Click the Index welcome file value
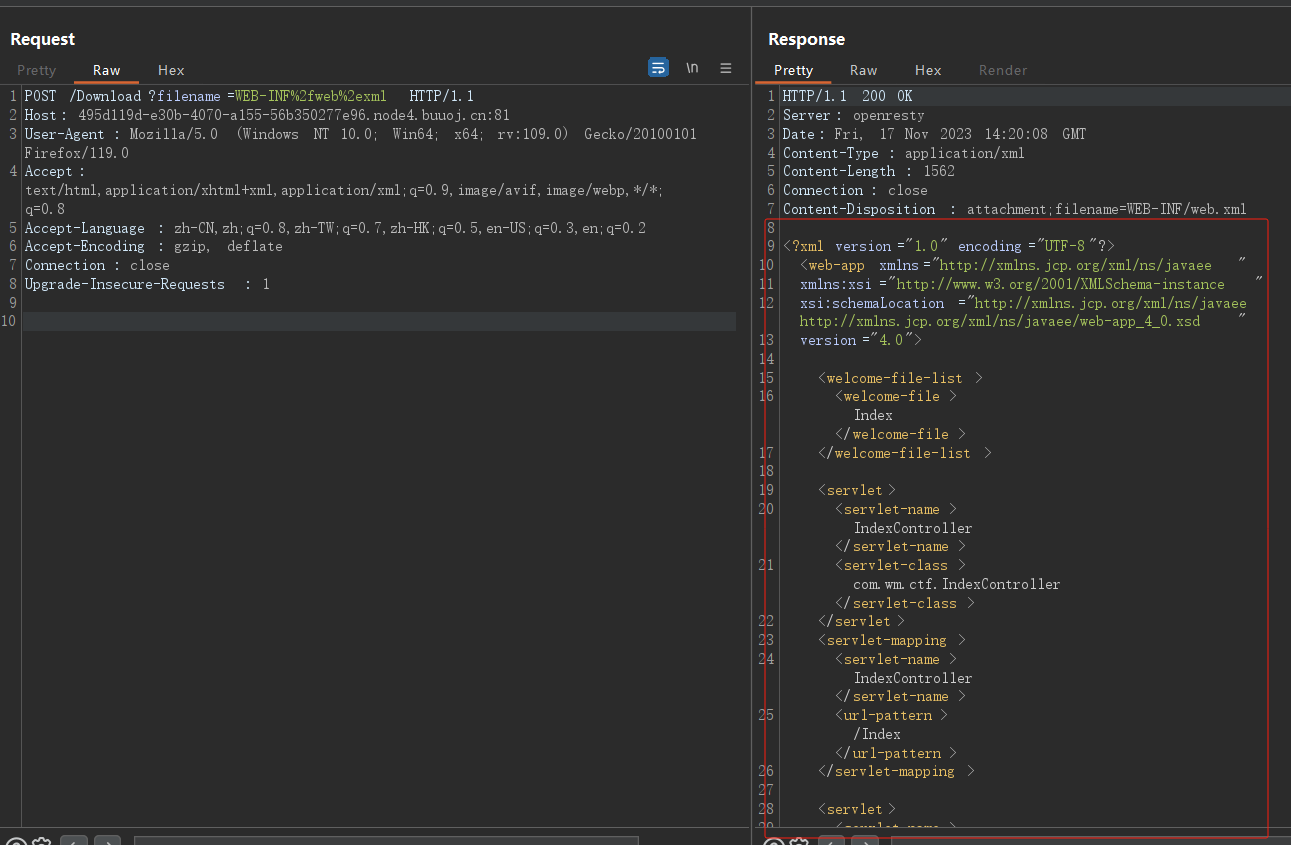1291x845 pixels. (x=873, y=415)
